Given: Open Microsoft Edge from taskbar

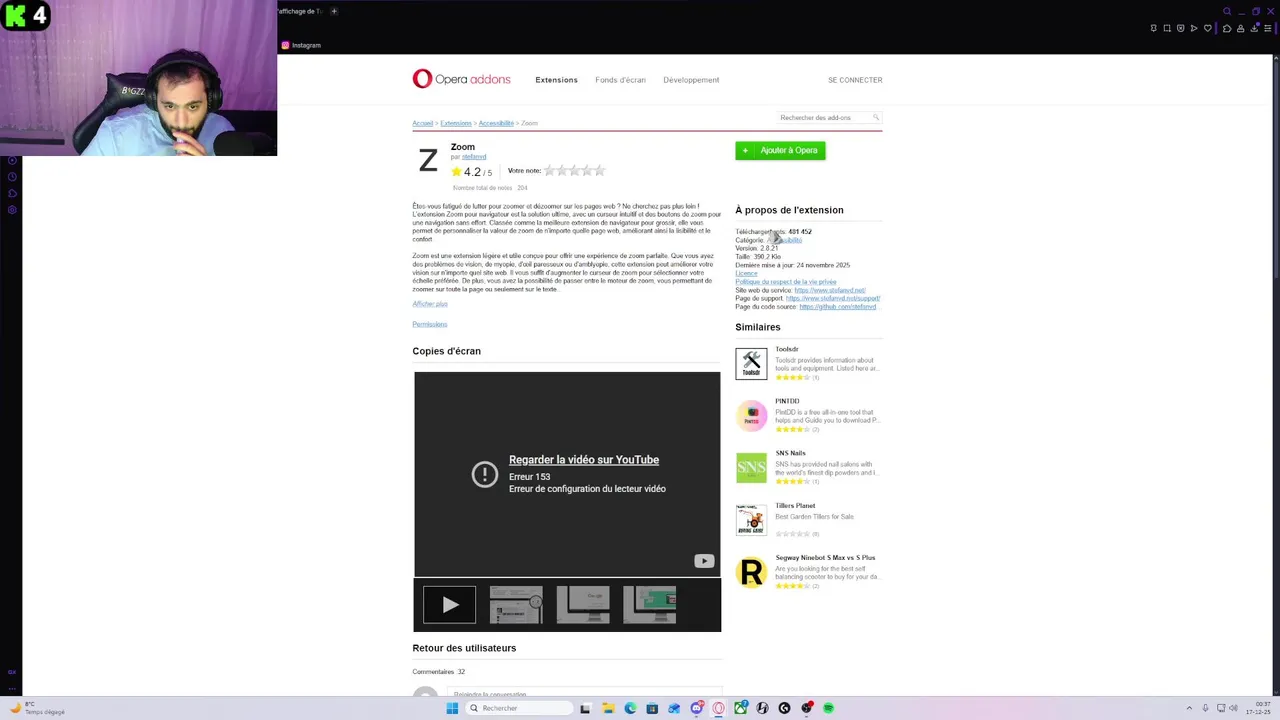Looking at the screenshot, I should click(630, 708).
